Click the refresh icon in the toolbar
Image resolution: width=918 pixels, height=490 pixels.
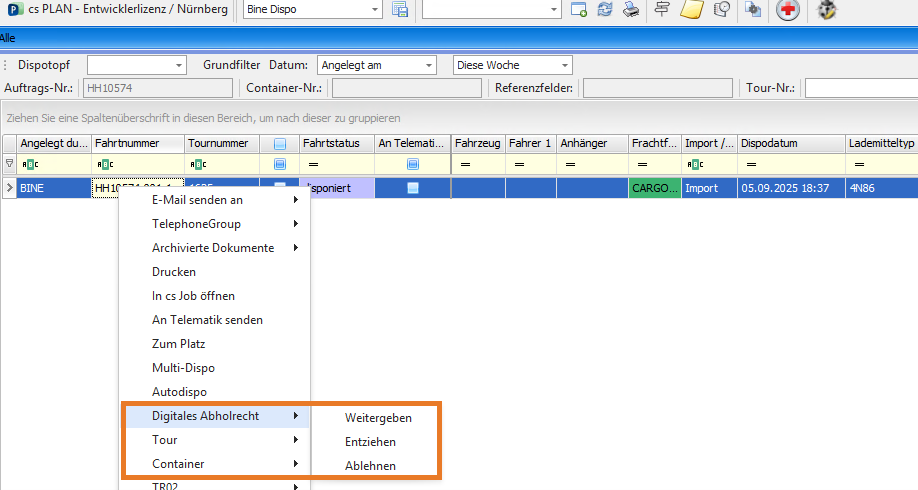604,10
